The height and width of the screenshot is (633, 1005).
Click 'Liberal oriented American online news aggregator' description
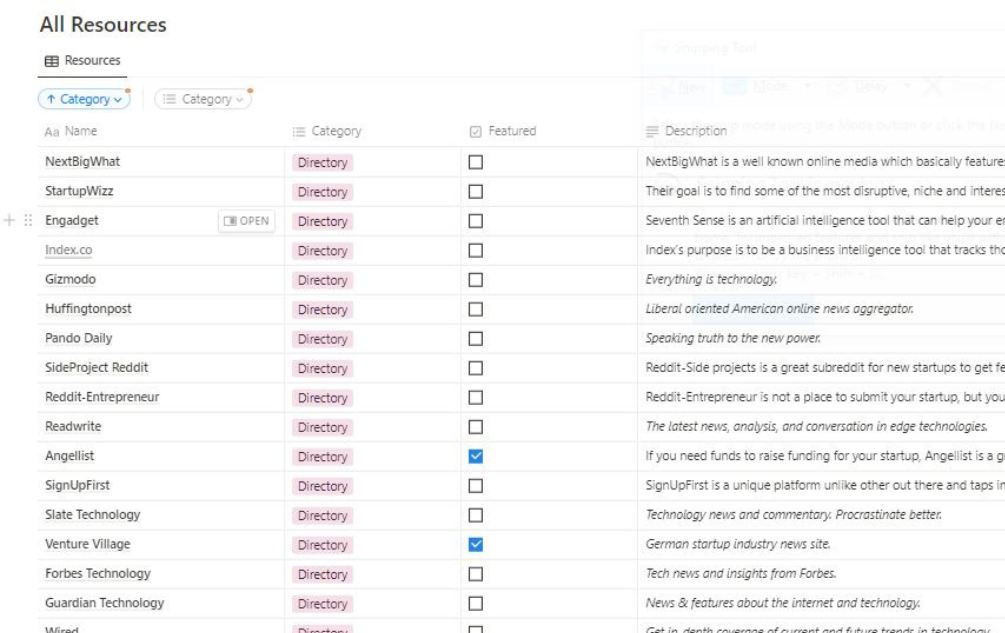point(779,309)
